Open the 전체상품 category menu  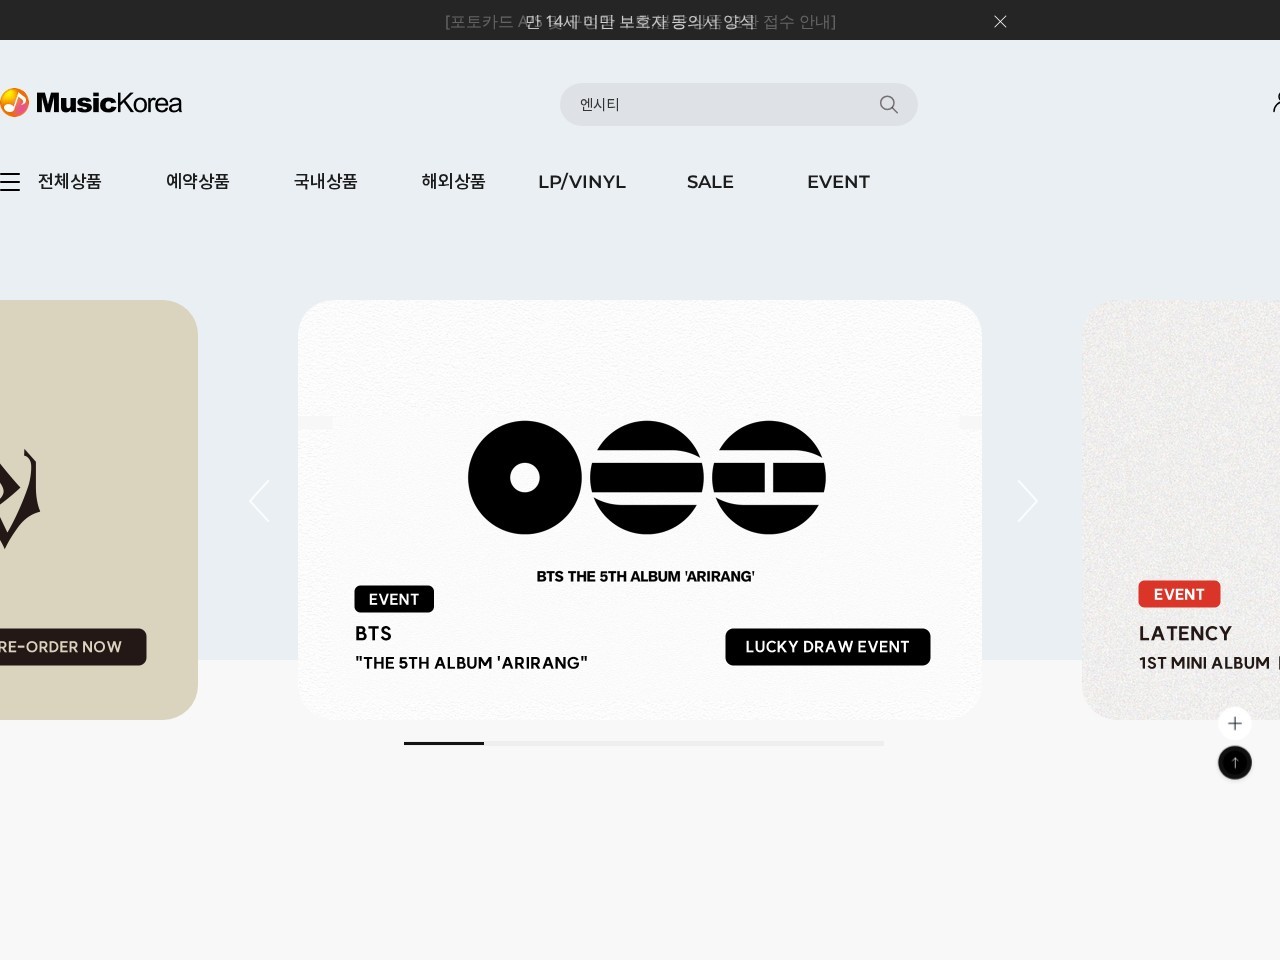(69, 182)
